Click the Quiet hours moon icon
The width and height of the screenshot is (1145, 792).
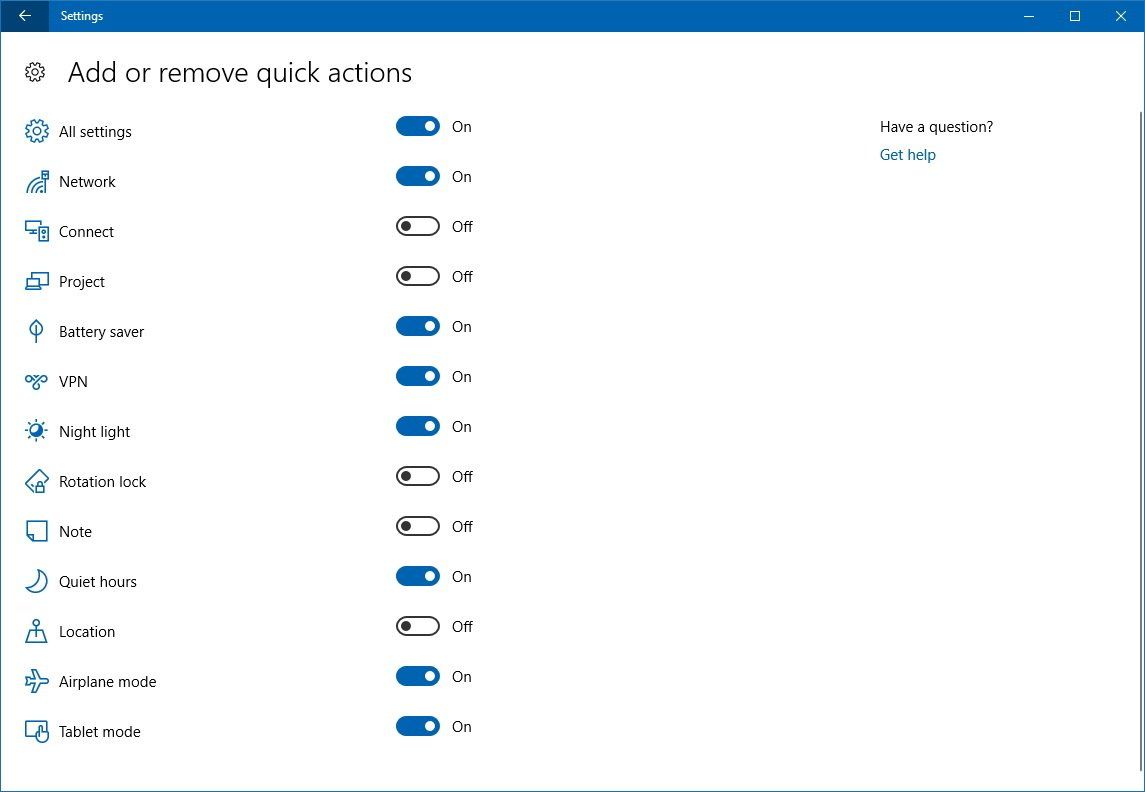tap(36, 581)
